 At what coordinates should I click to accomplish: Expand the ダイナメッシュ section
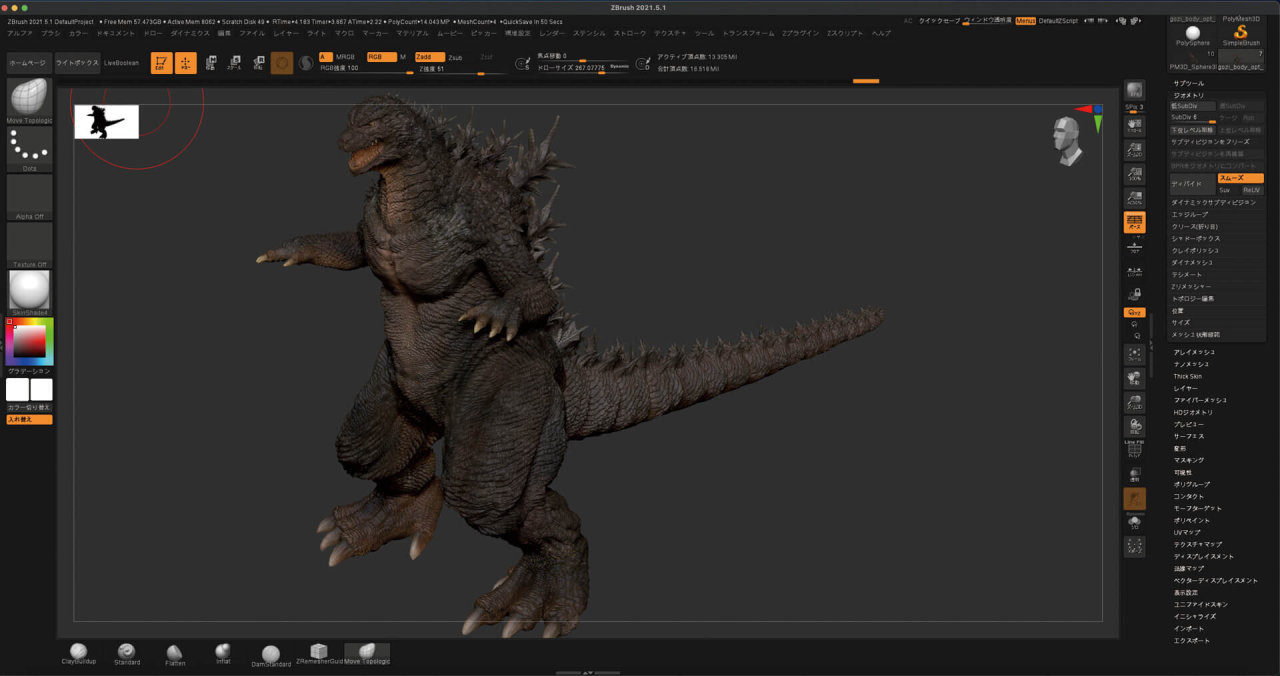(x=1218, y=263)
